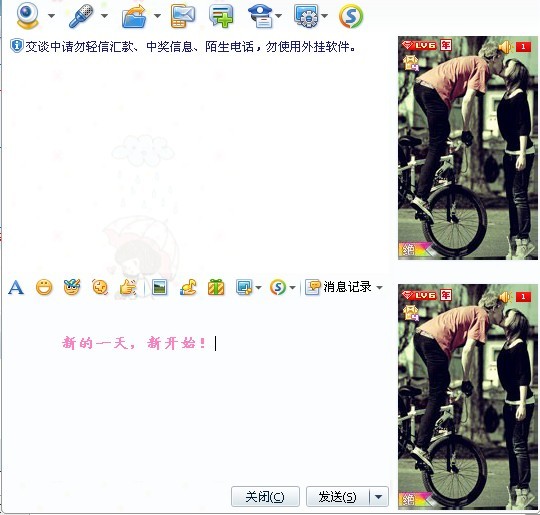
Task: Expand the 消息记录 dropdown arrow
Action: point(380,287)
